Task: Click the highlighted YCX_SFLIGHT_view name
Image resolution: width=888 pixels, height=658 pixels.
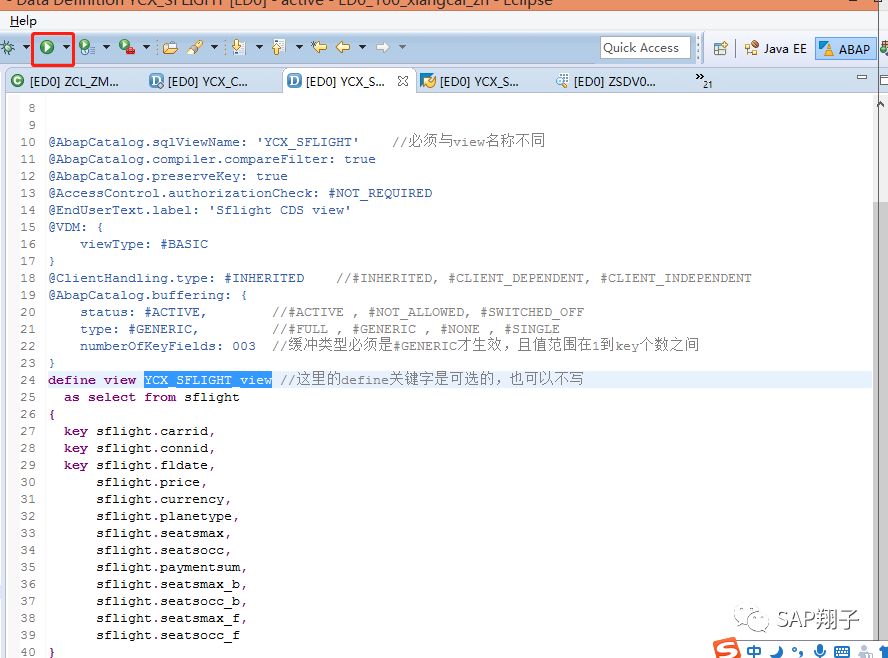Action: point(208,380)
